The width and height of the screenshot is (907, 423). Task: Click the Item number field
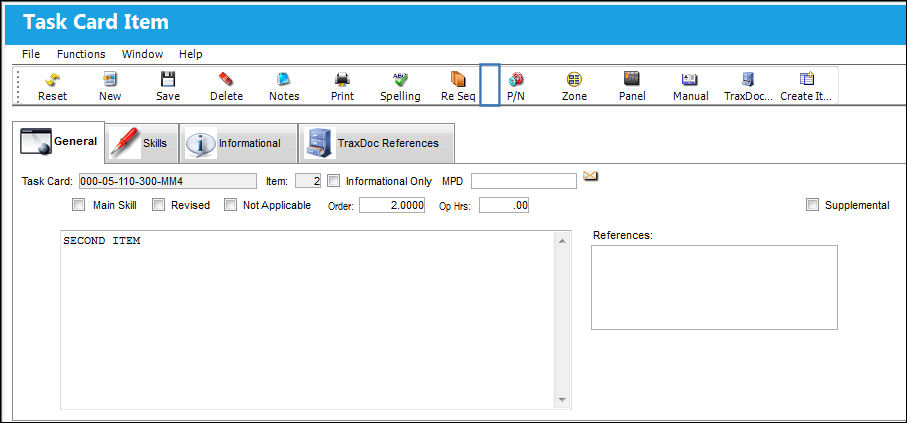click(308, 181)
